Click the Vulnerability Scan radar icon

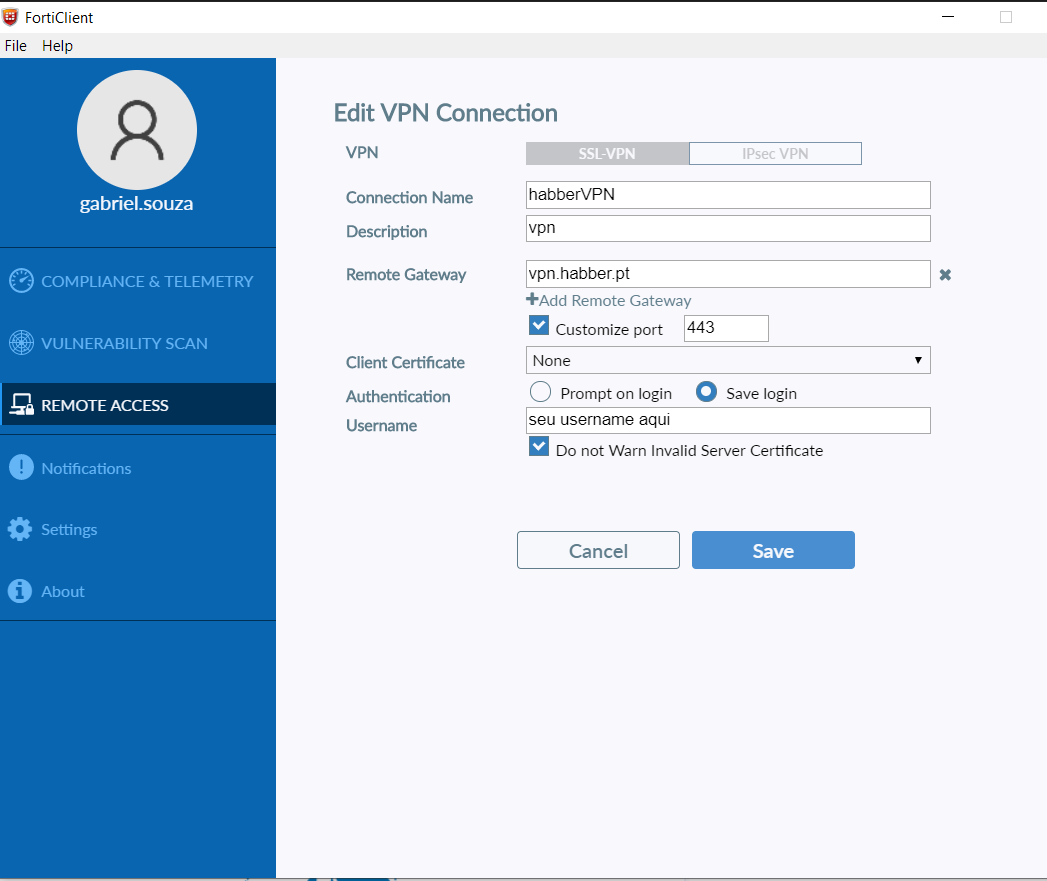tap(21, 343)
